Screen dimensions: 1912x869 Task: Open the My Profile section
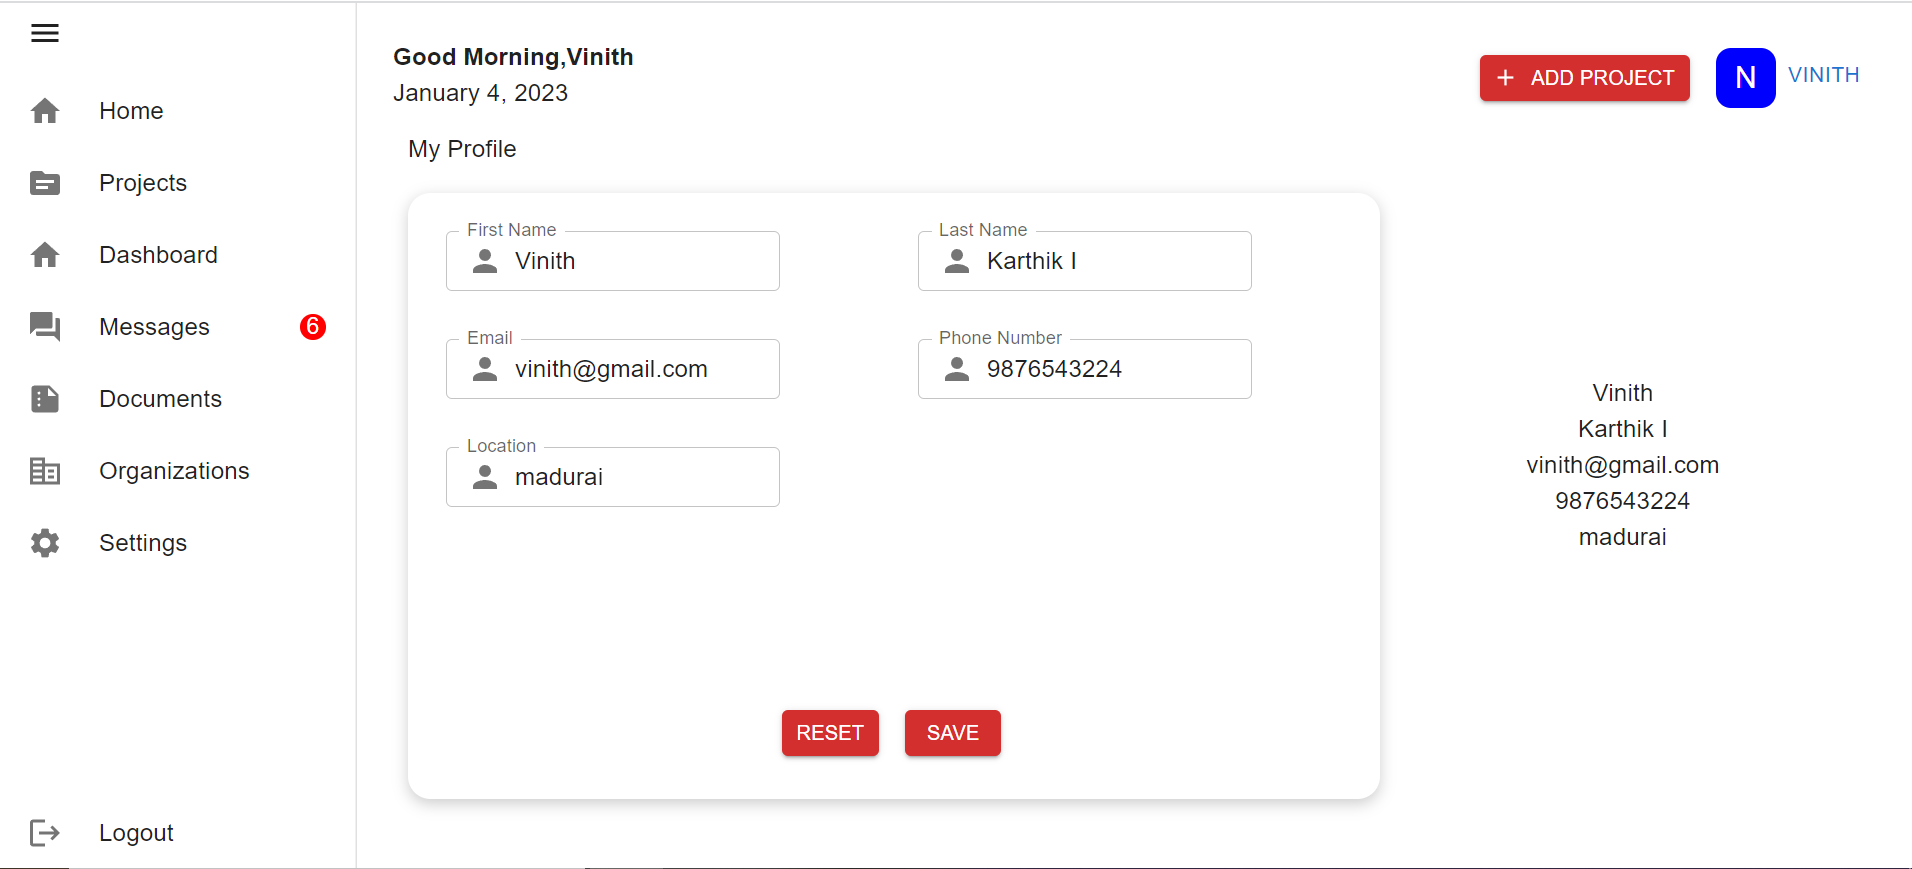[461, 148]
